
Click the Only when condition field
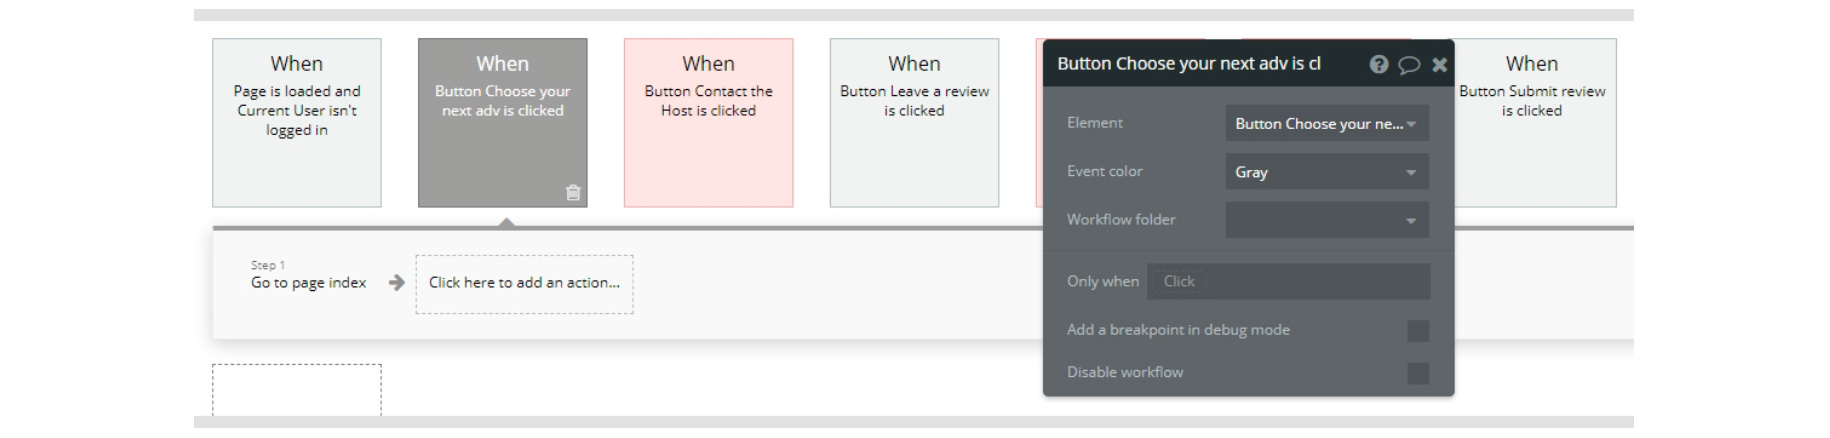tap(1288, 282)
